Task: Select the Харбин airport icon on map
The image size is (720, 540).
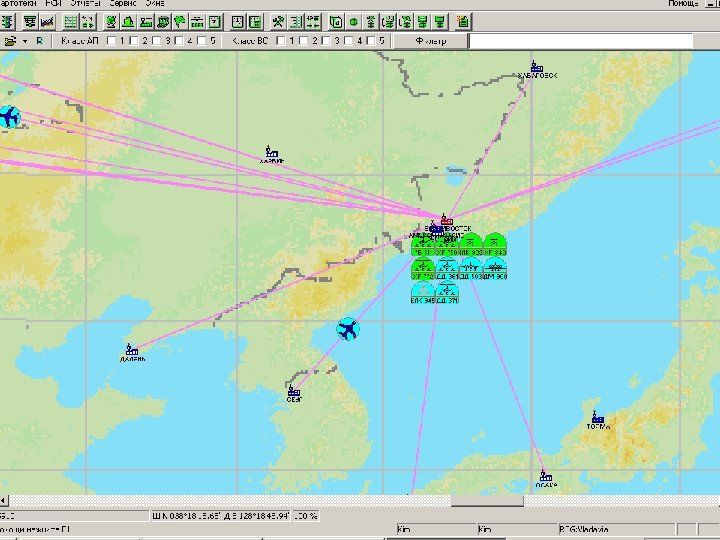Action: 271,152
